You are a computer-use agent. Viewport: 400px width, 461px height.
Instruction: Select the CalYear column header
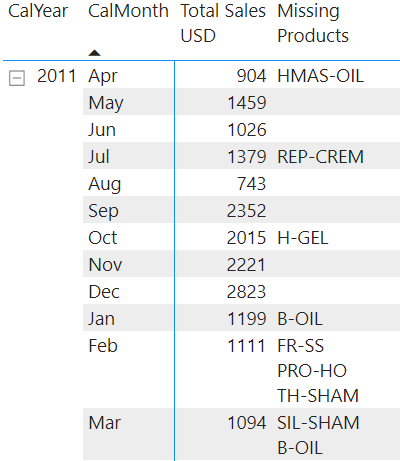click(x=38, y=11)
